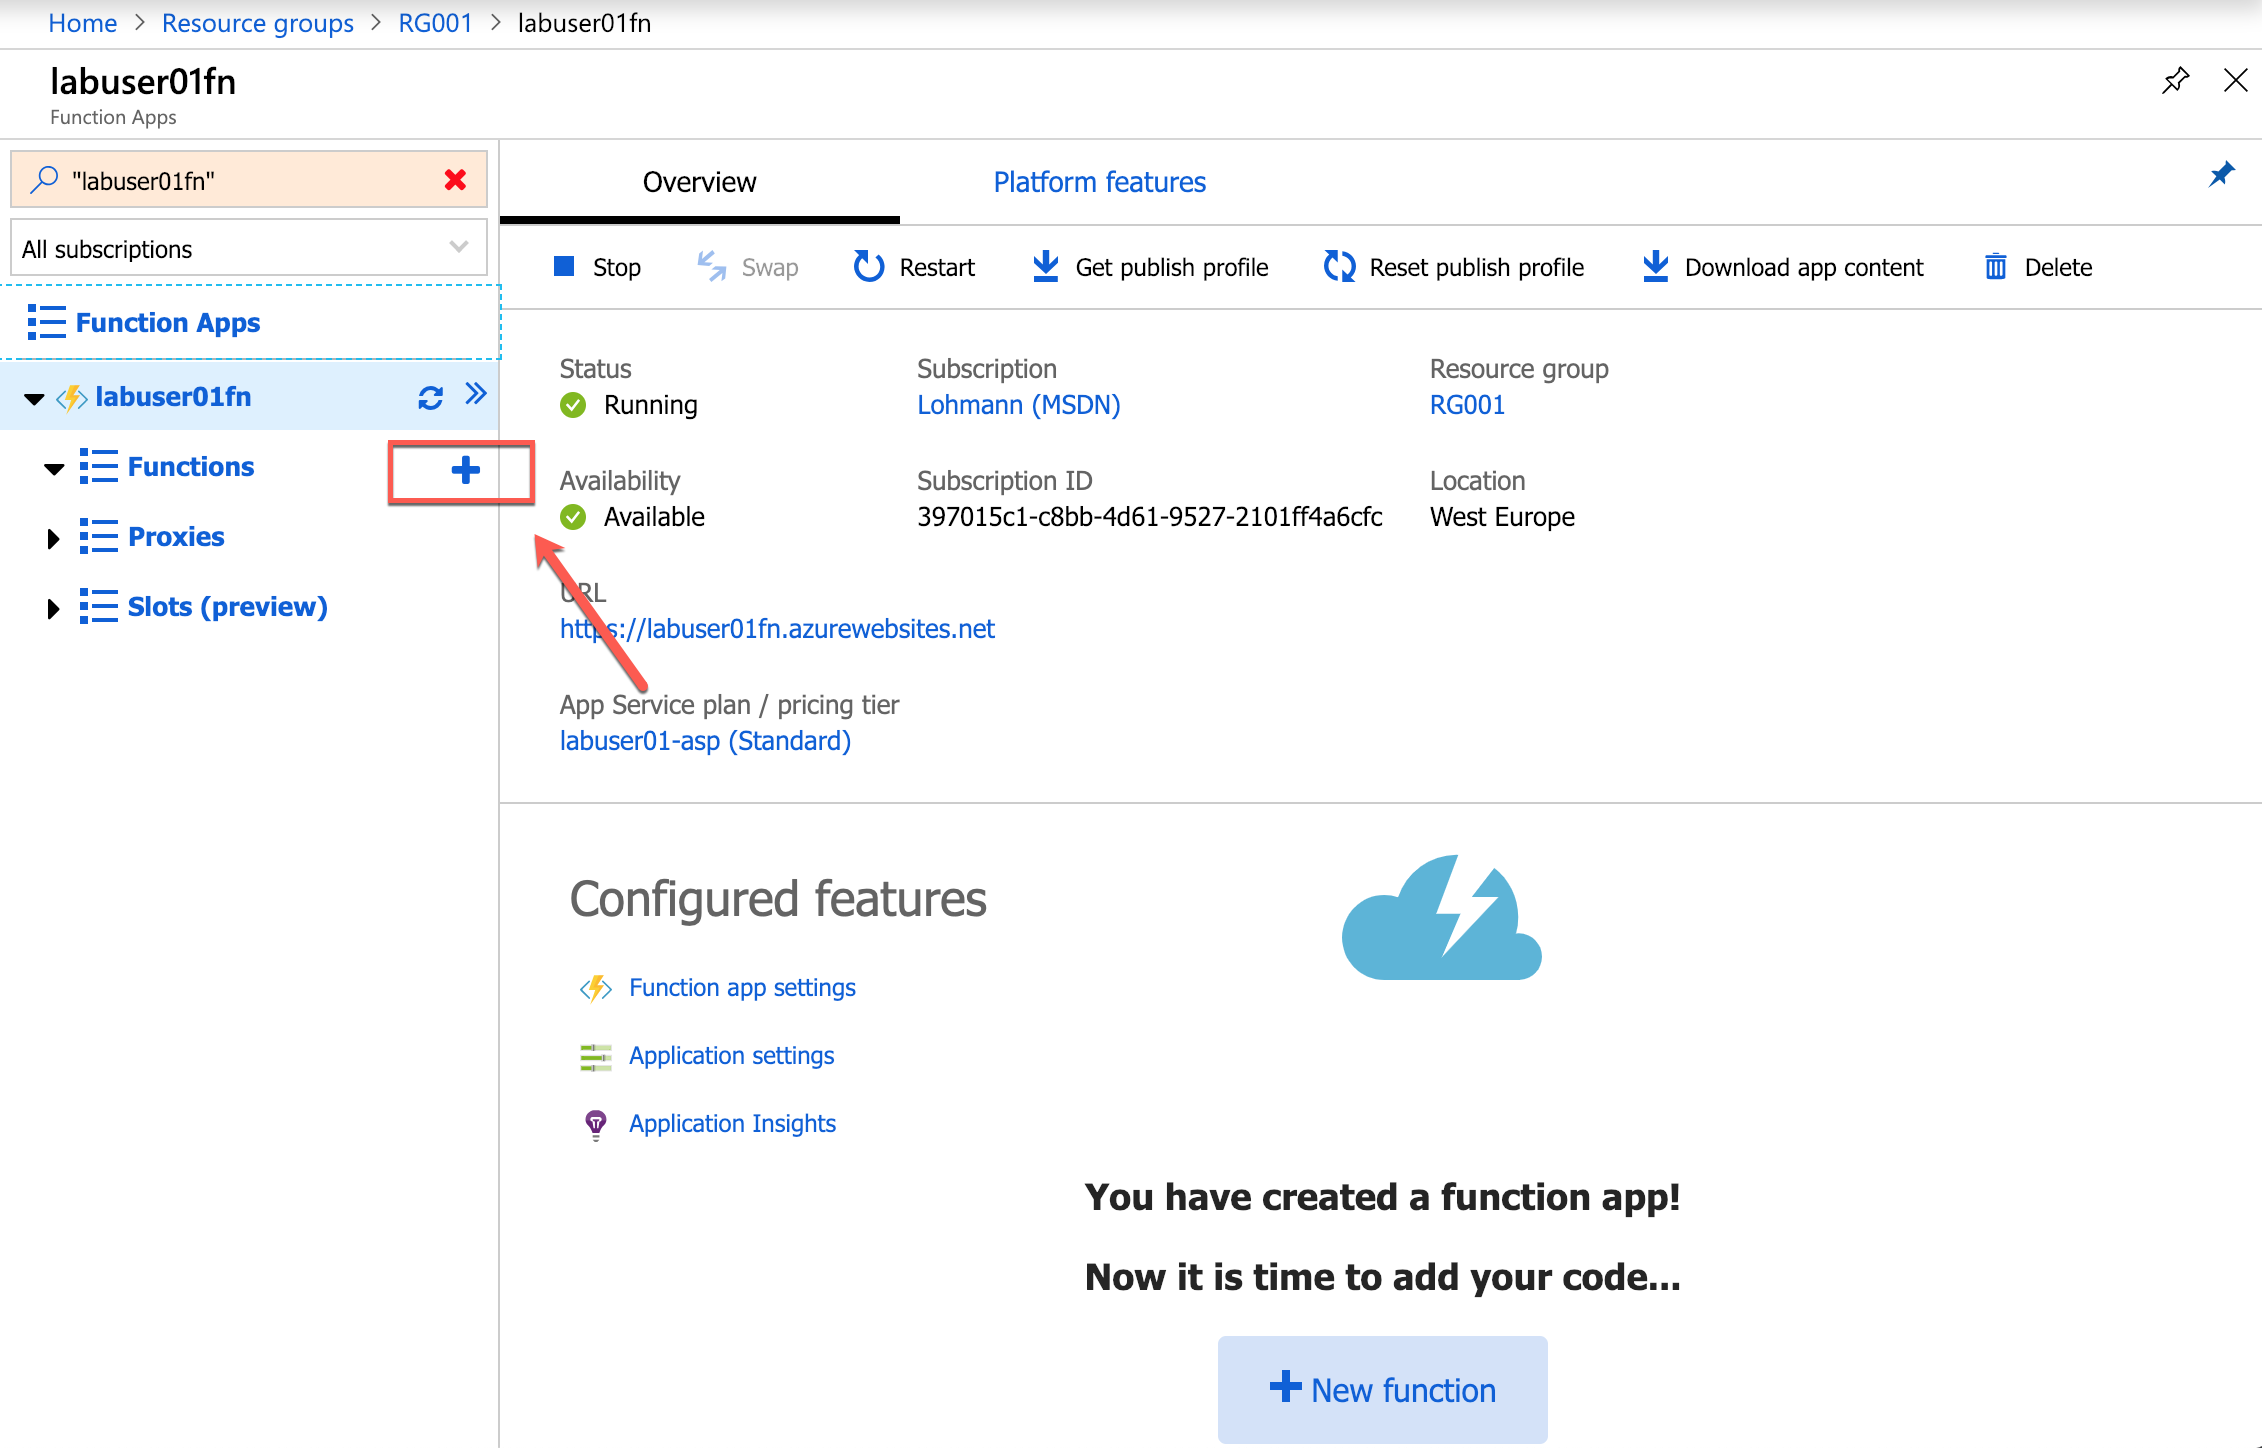Expand the Proxies tree node
Screen dimensions: 2262x1448
tap(53, 539)
